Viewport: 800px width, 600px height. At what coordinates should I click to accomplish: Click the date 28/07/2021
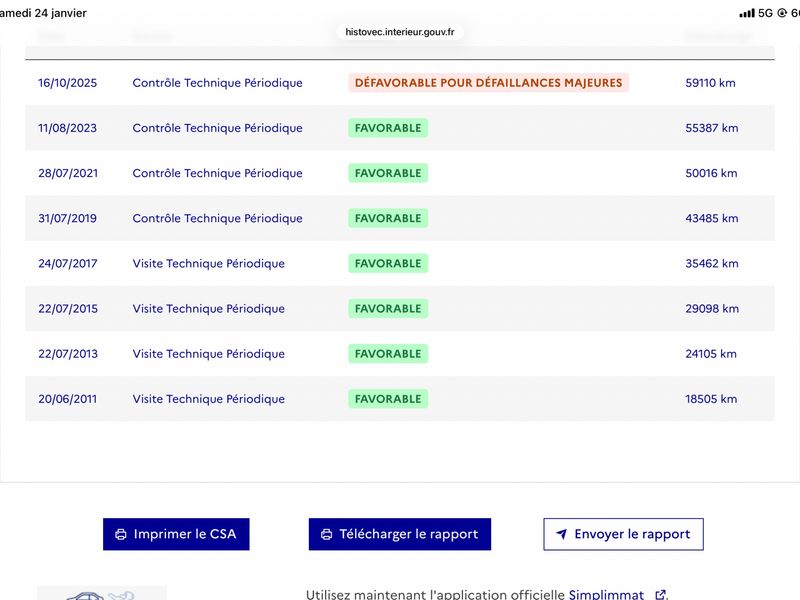(x=68, y=173)
